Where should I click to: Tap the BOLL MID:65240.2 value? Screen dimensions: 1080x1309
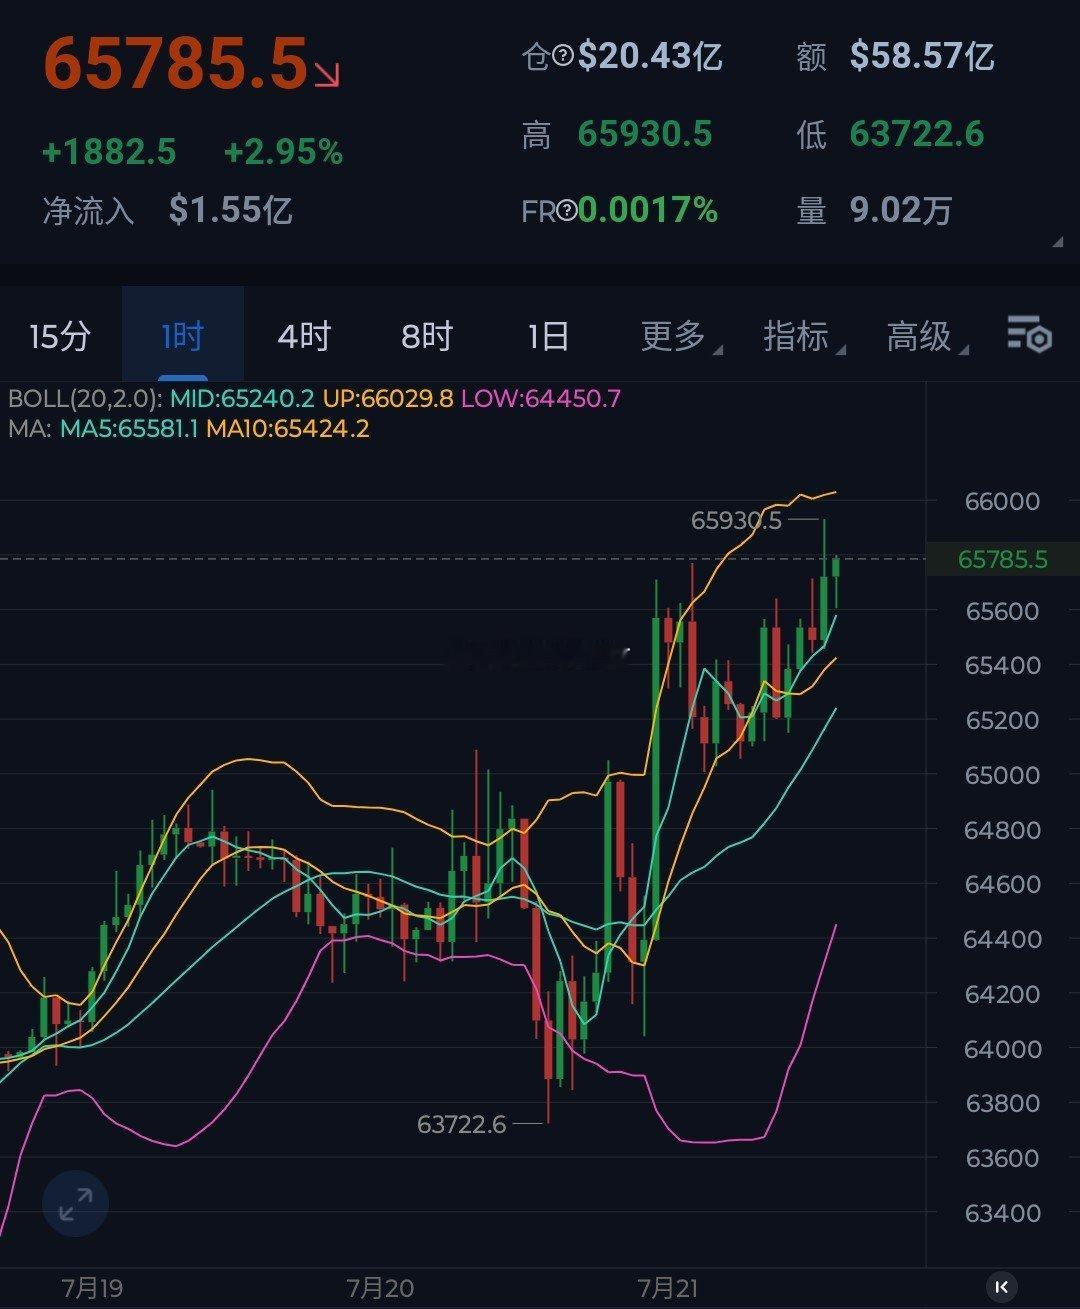pyautogui.click(x=243, y=398)
